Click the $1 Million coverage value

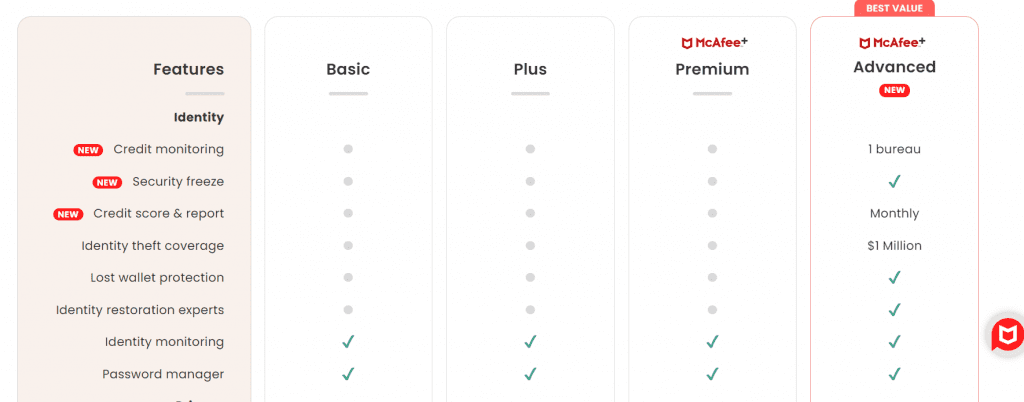[894, 246]
